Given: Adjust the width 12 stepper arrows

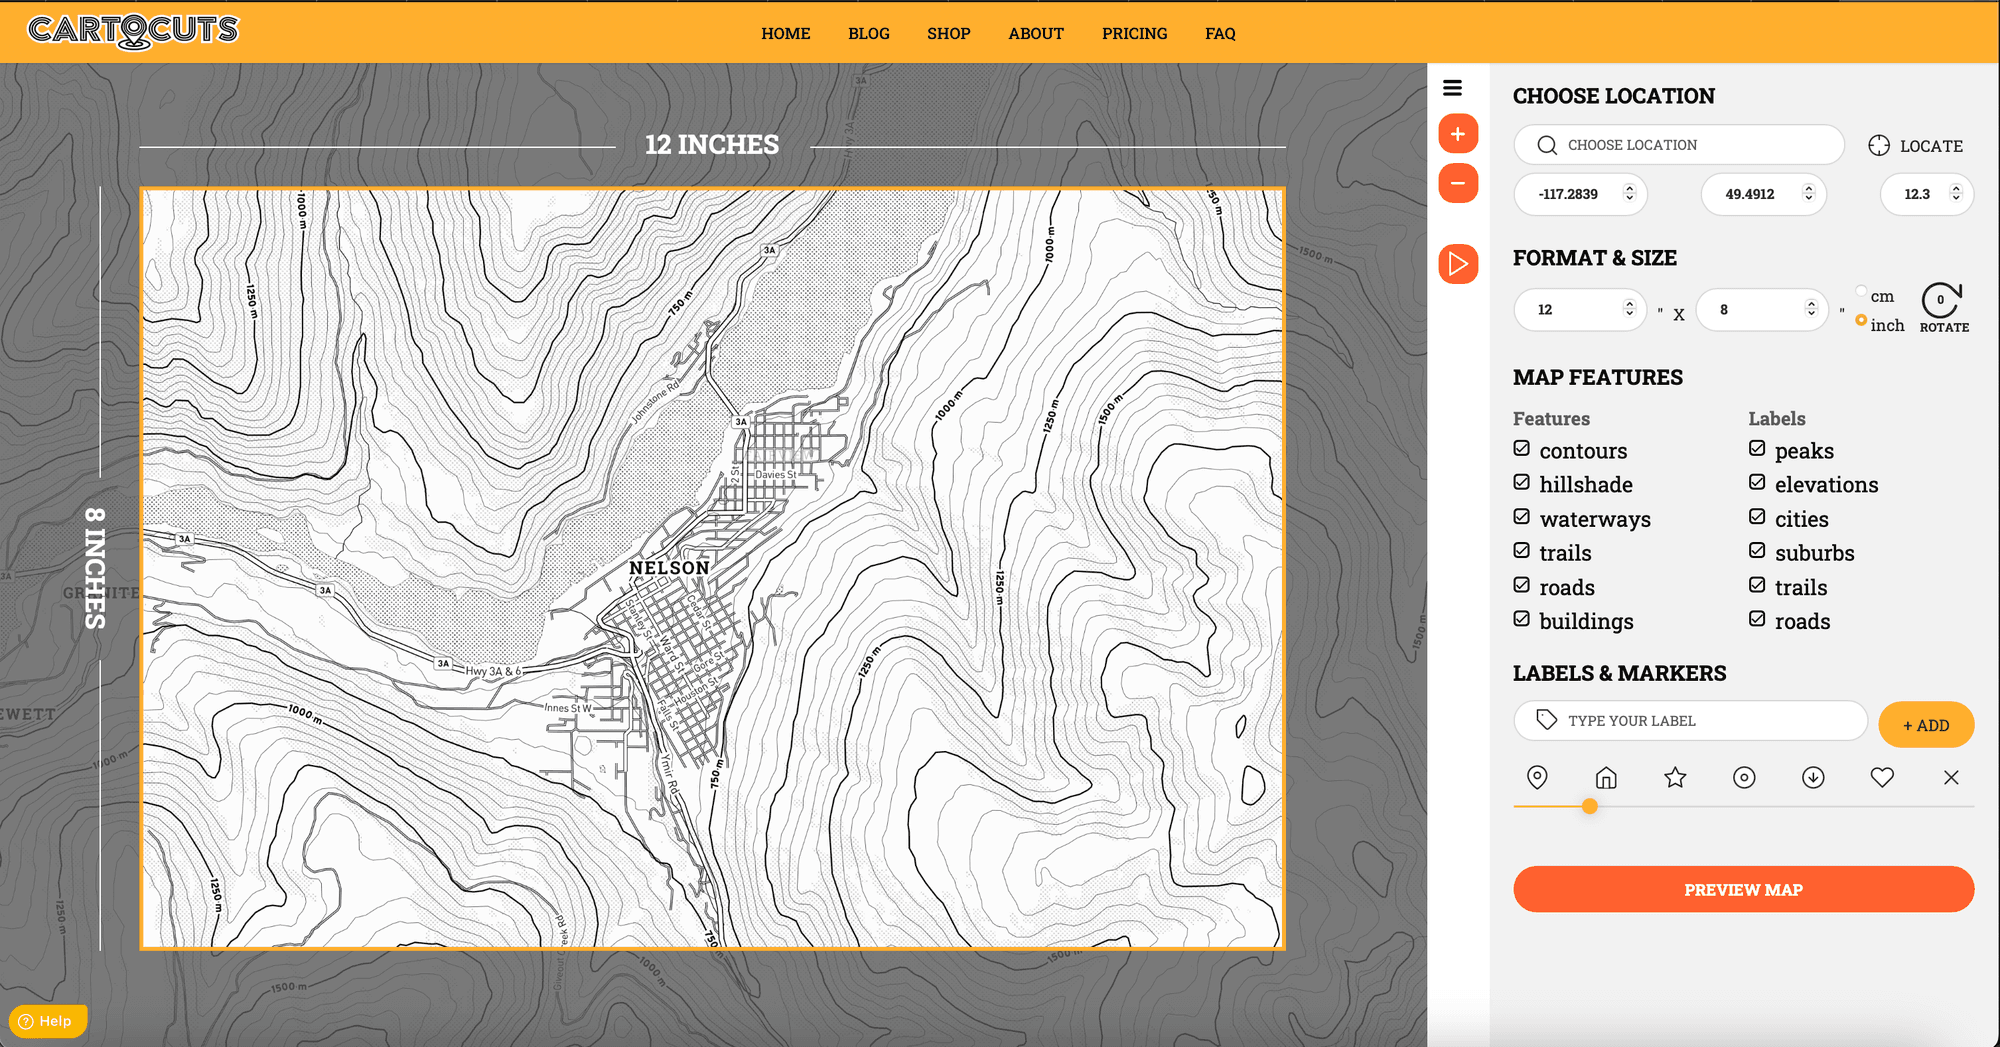Looking at the screenshot, I should tap(1629, 309).
